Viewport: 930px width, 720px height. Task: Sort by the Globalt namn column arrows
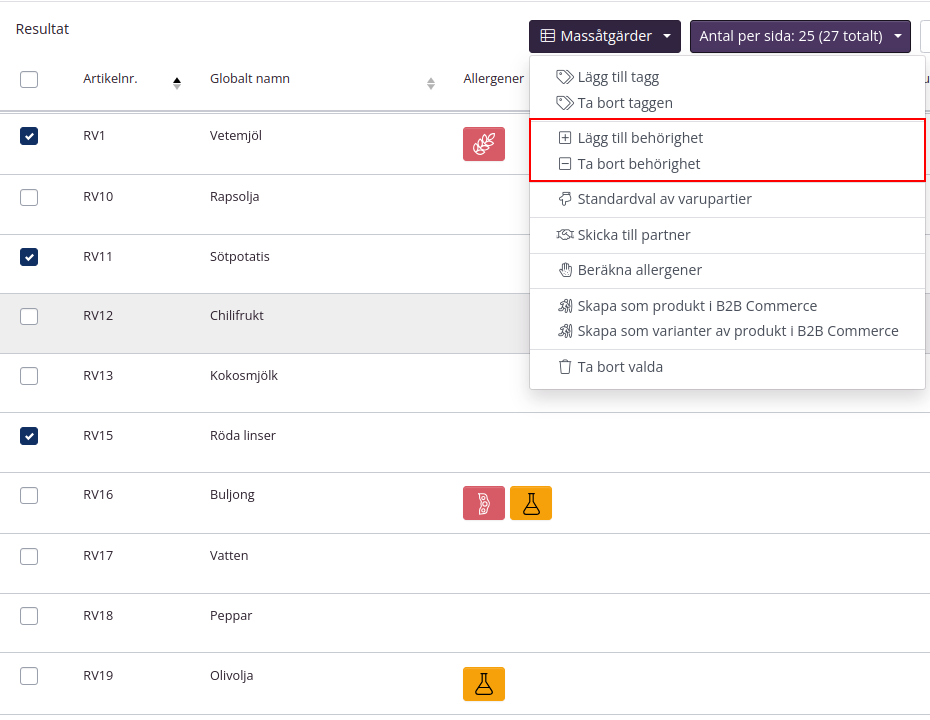coord(431,83)
